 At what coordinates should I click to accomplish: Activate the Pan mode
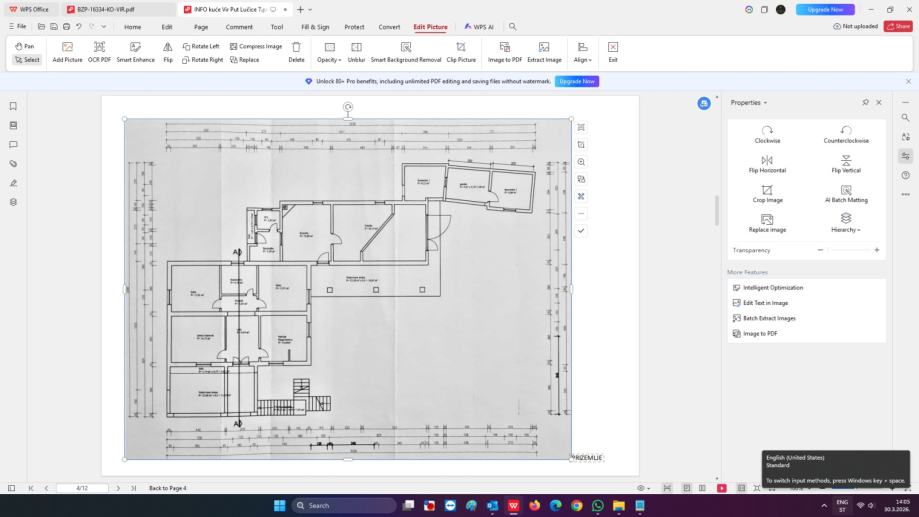pyautogui.click(x=26, y=46)
